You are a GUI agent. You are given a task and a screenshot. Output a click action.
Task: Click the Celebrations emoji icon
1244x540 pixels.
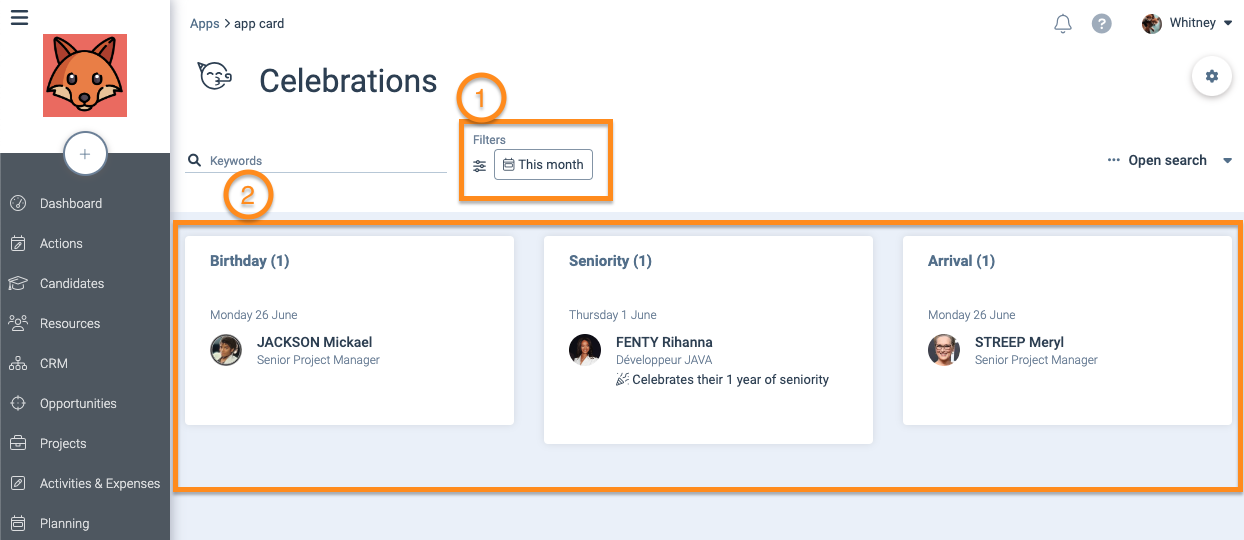(215, 76)
